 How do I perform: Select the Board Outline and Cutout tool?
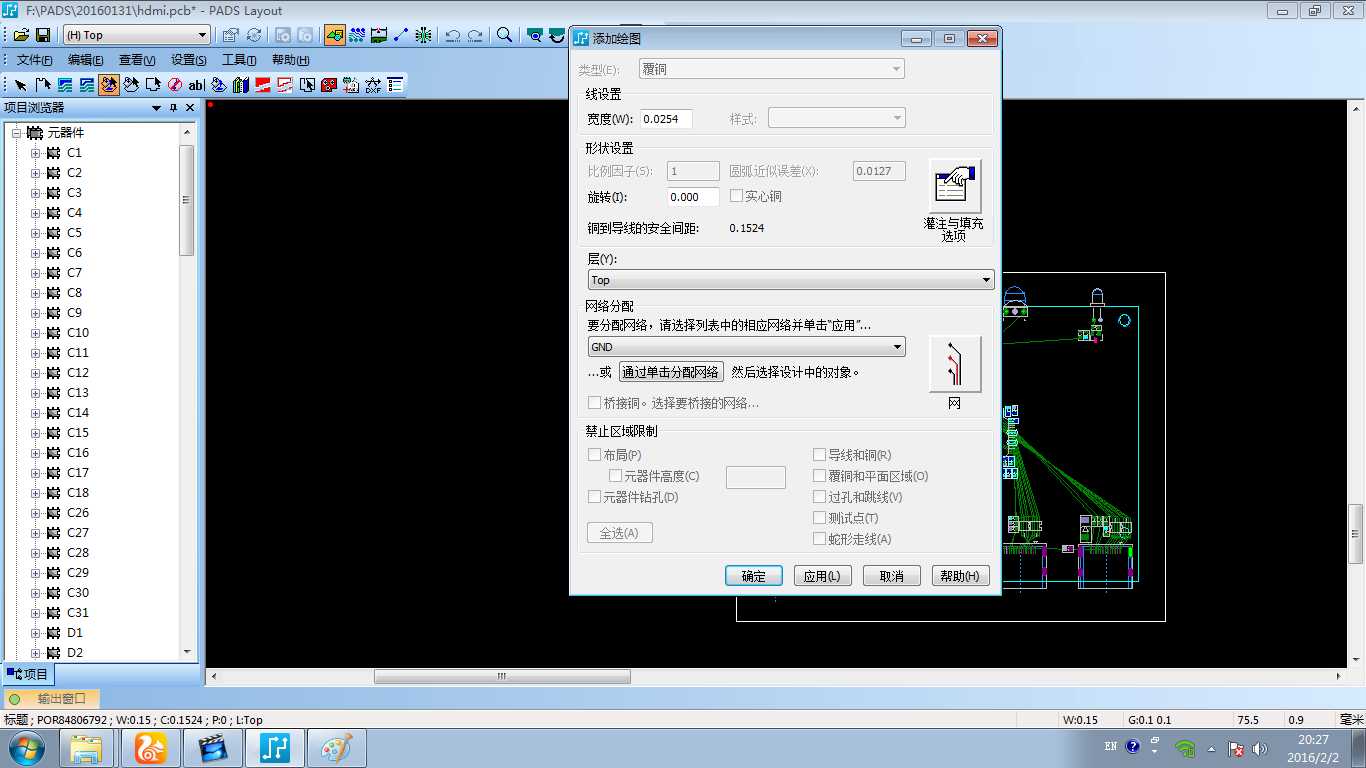pyautogui.click(x=153, y=85)
